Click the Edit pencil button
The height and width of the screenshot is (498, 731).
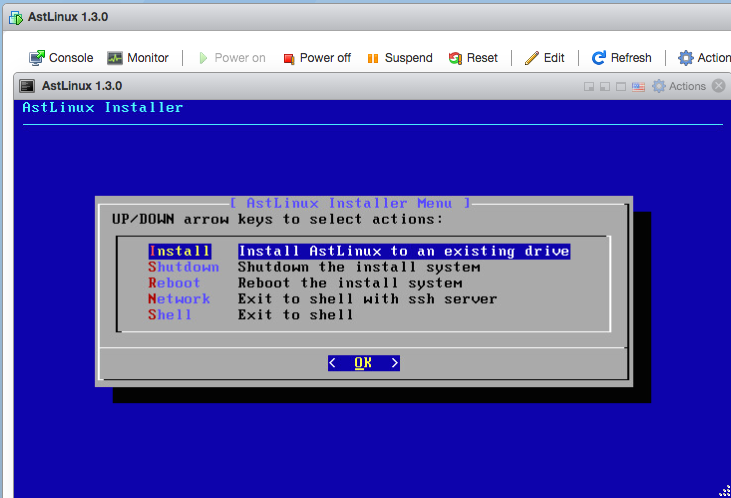pos(545,58)
